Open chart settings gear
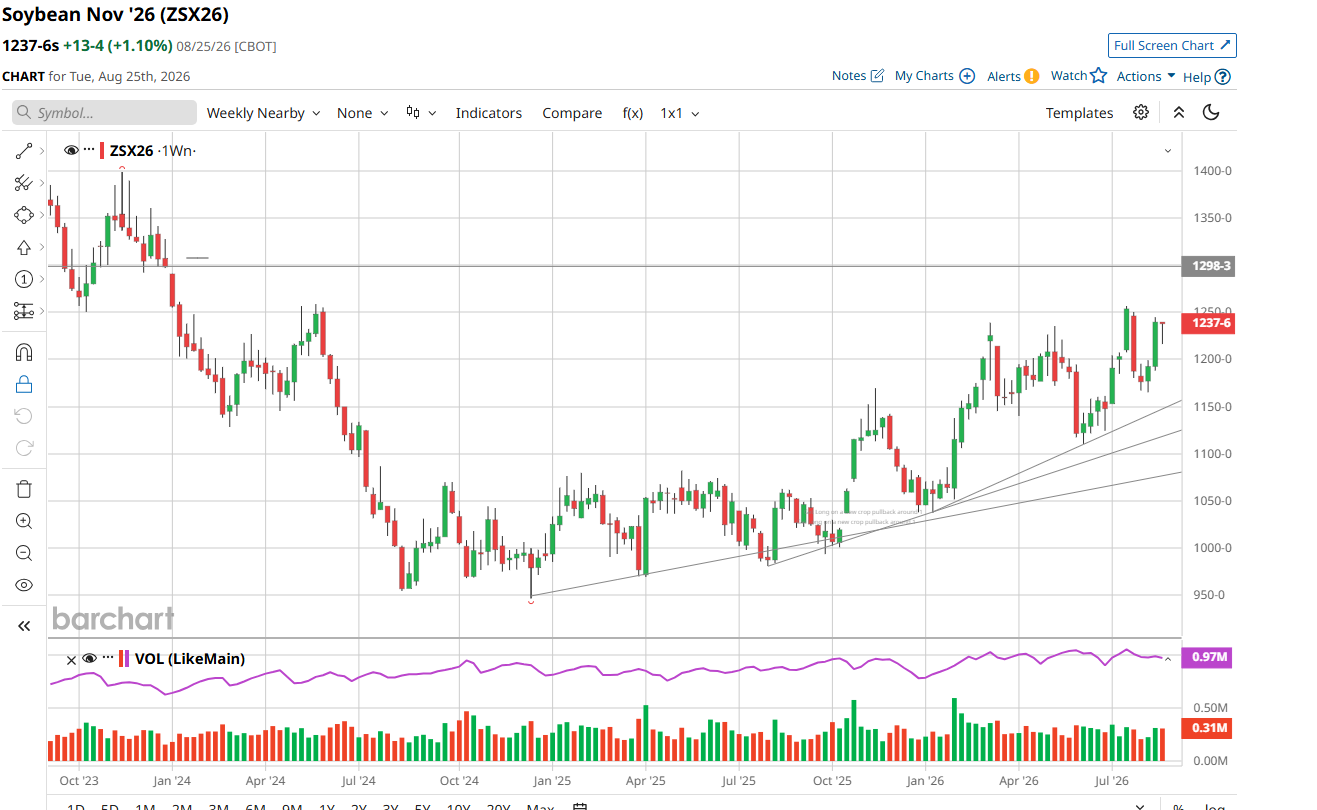 pos(1141,112)
